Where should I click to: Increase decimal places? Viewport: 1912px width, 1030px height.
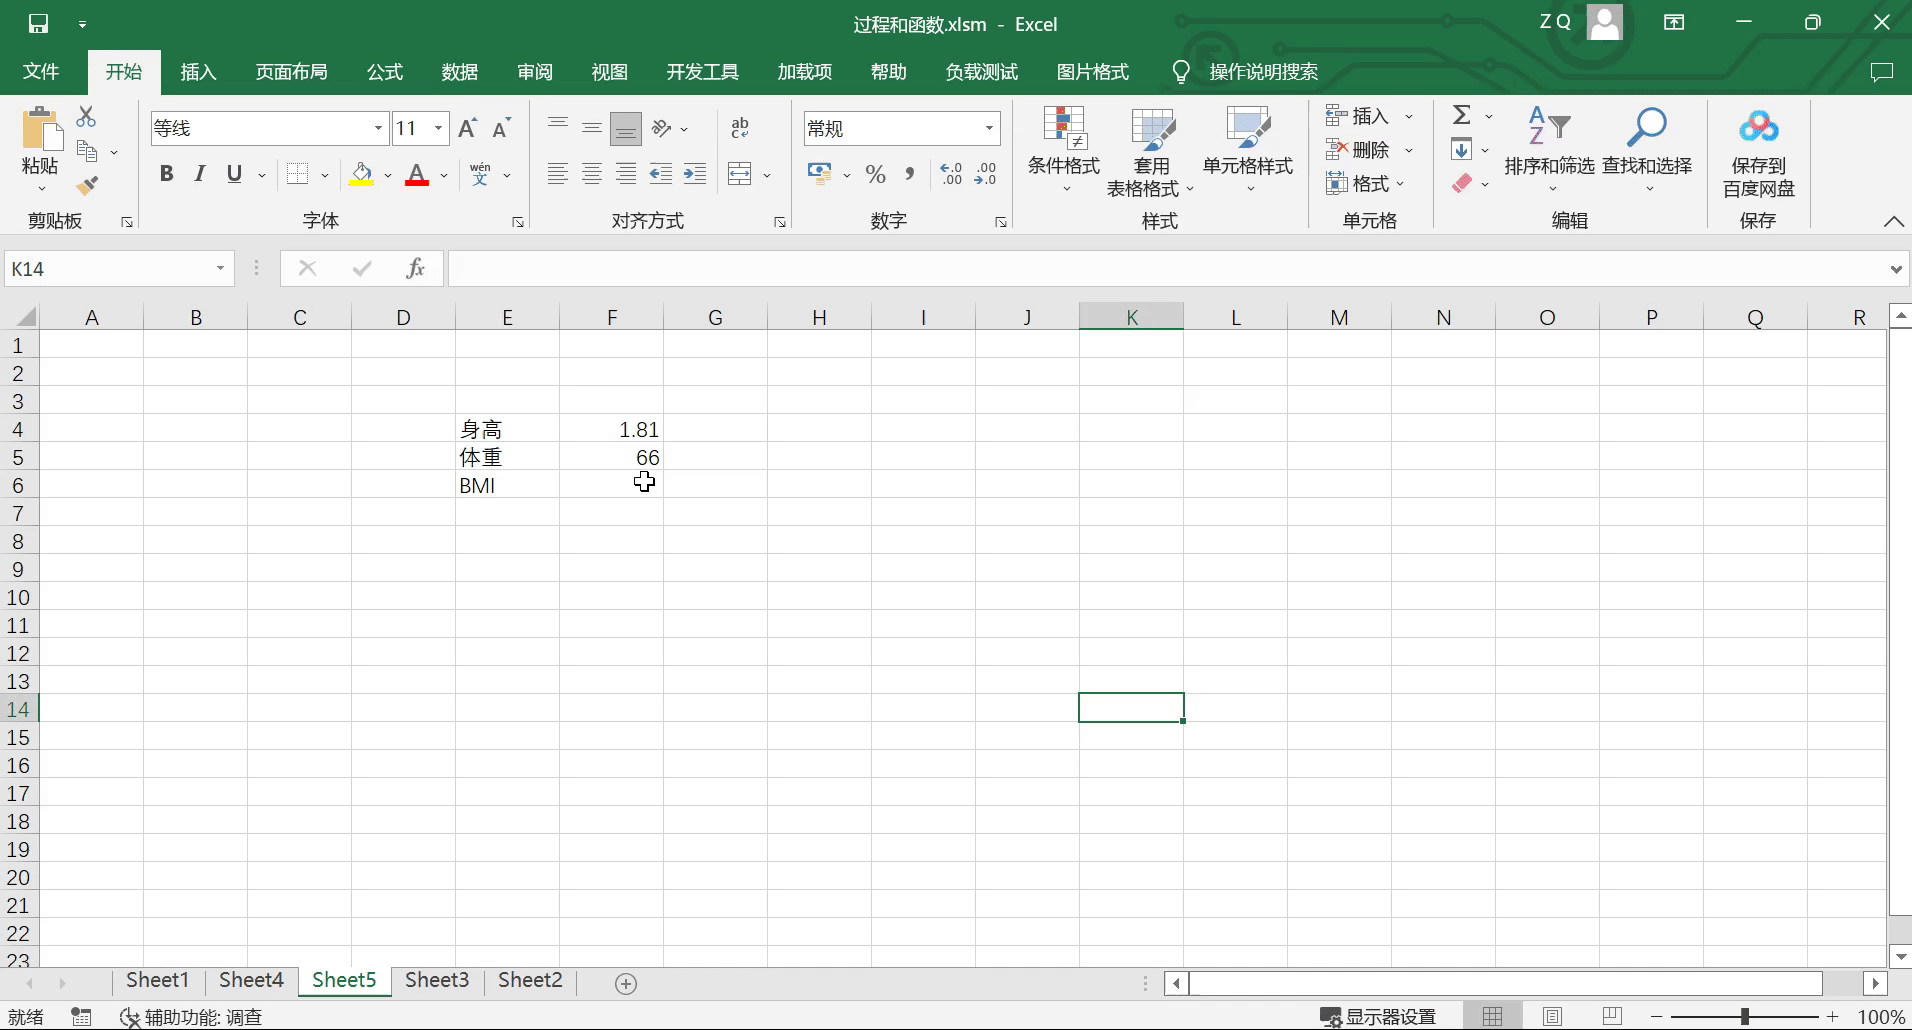click(x=951, y=174)
